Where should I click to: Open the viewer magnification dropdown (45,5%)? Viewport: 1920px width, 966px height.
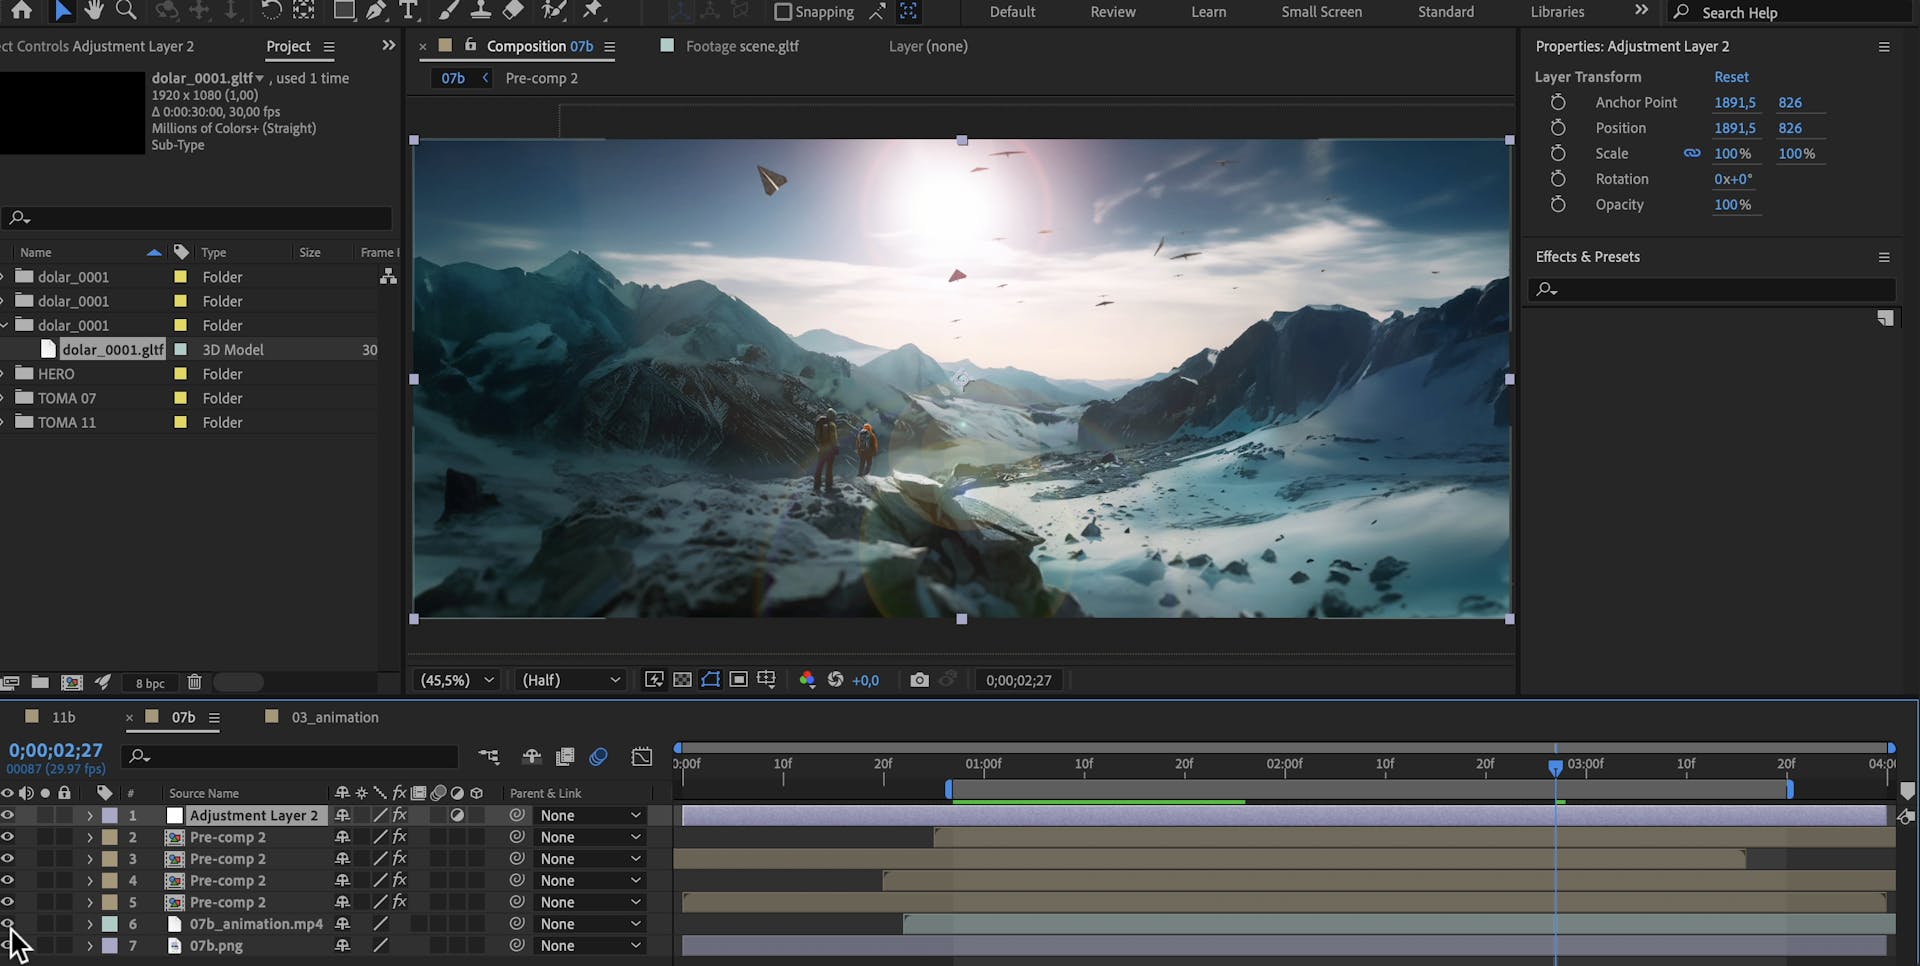457,680
